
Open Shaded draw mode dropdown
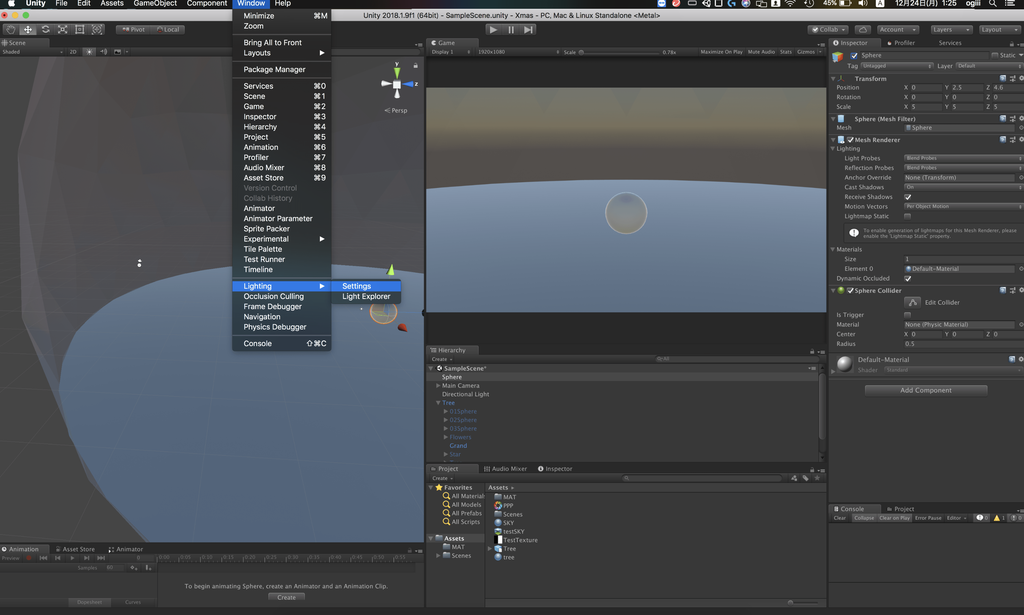pos(33,52)
